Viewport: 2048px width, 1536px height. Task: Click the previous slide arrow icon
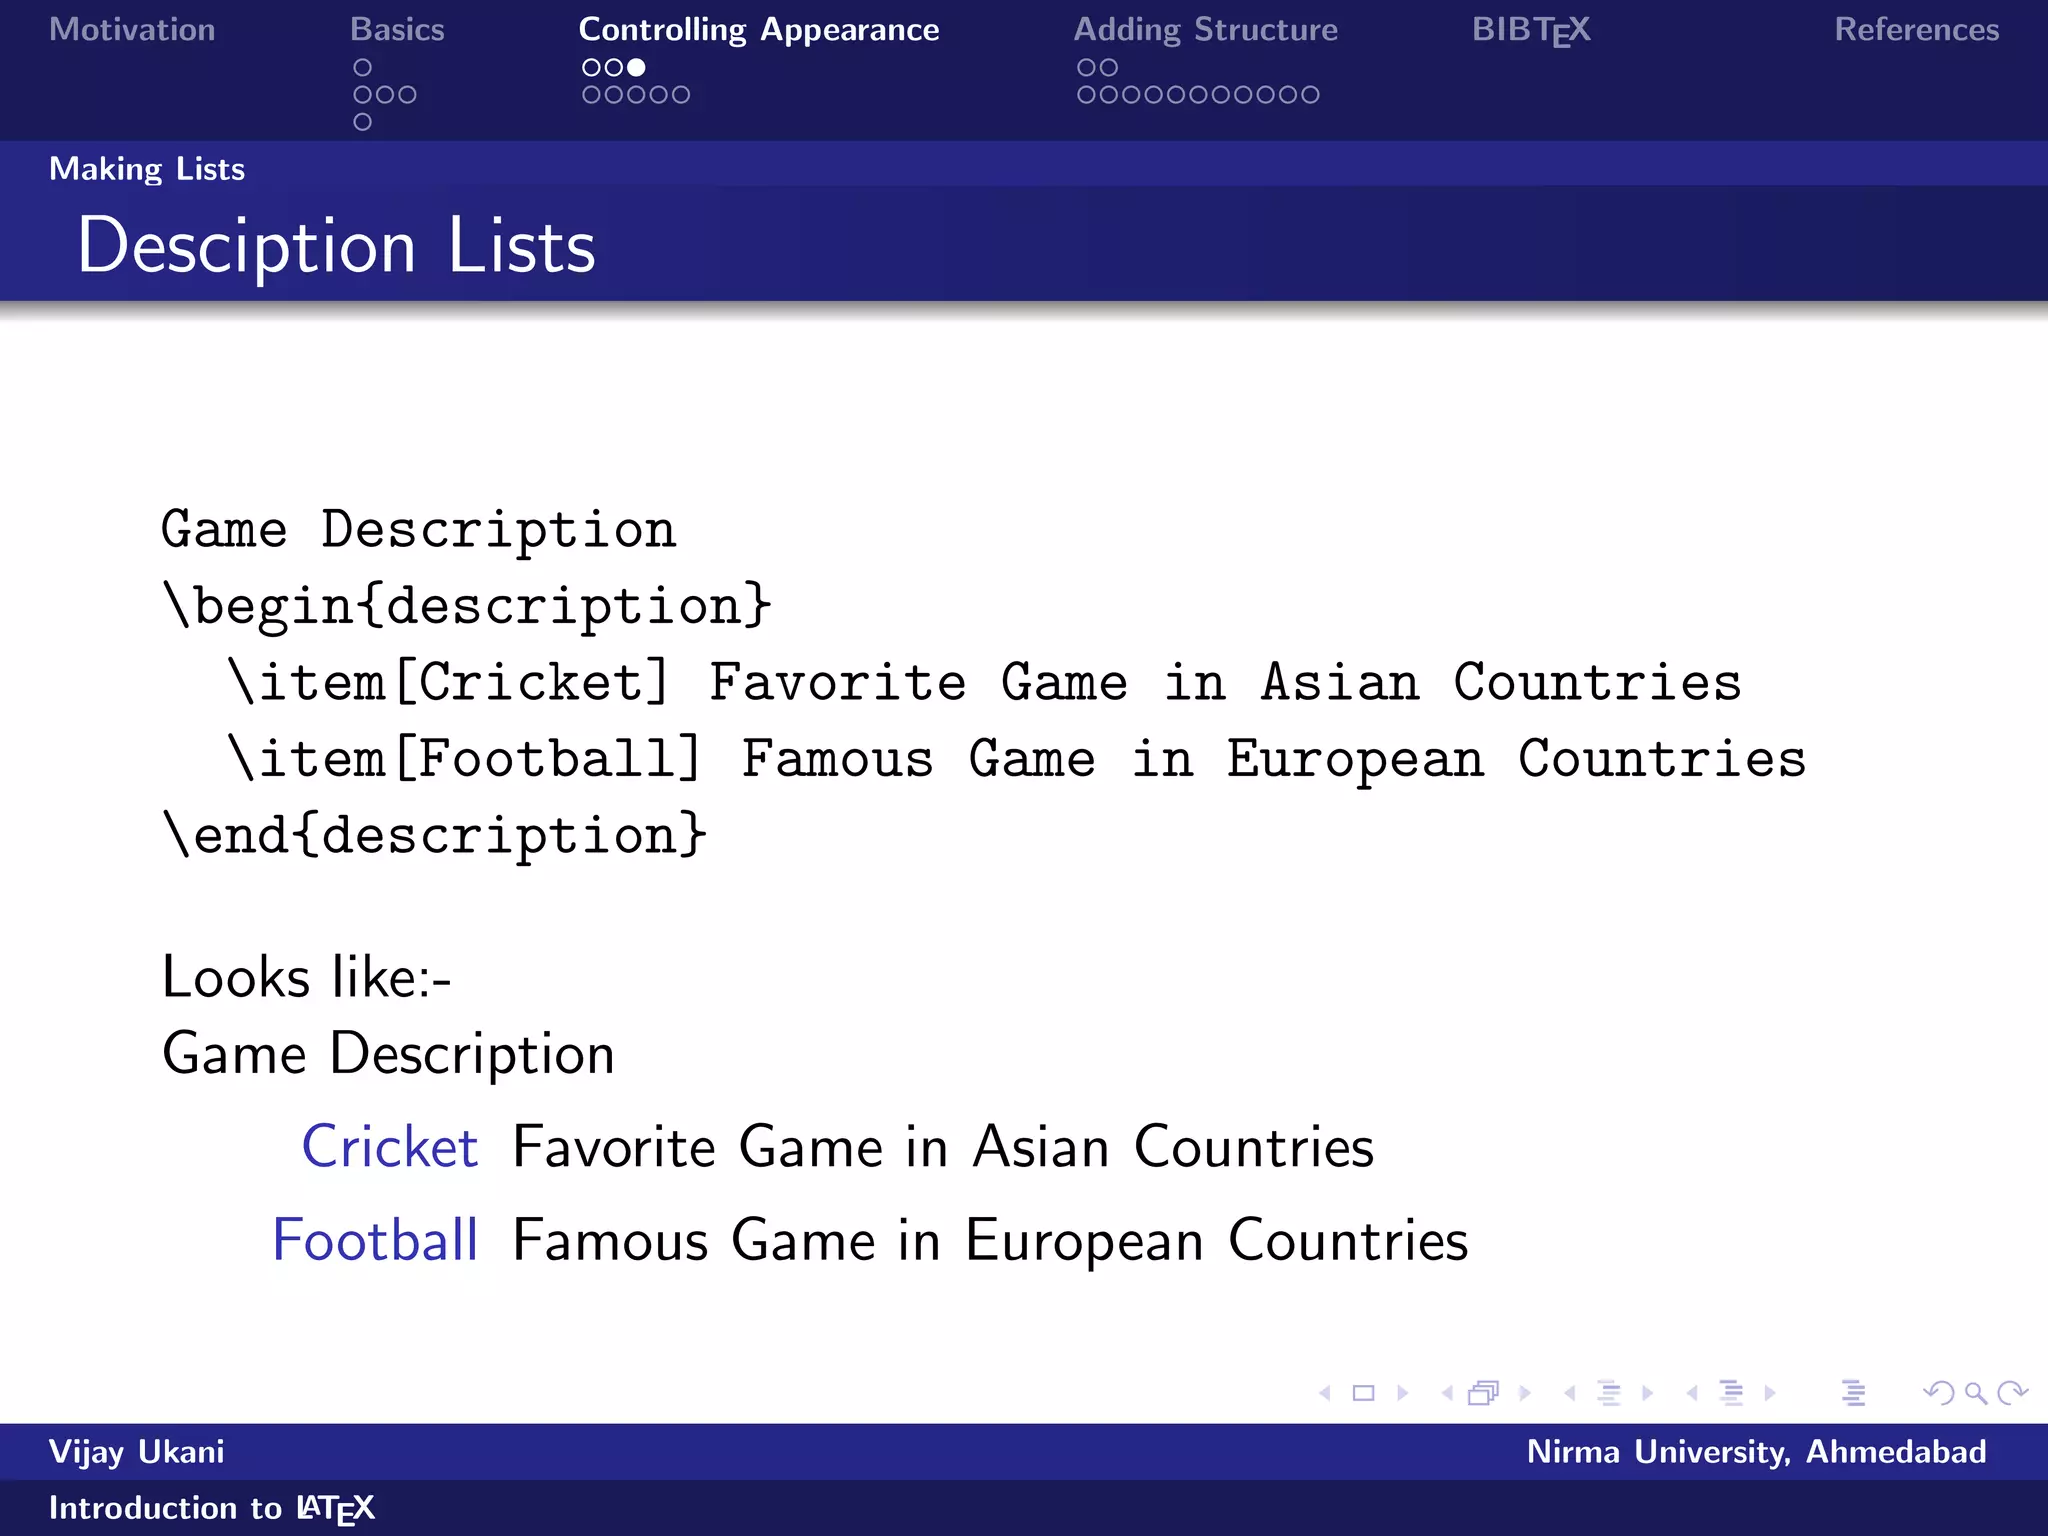coord(1325,1393)
